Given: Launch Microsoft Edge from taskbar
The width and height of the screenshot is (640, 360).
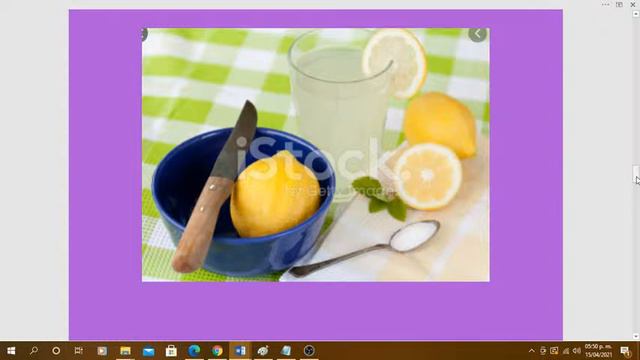Looking at the screenshot, I should (194, 351).
